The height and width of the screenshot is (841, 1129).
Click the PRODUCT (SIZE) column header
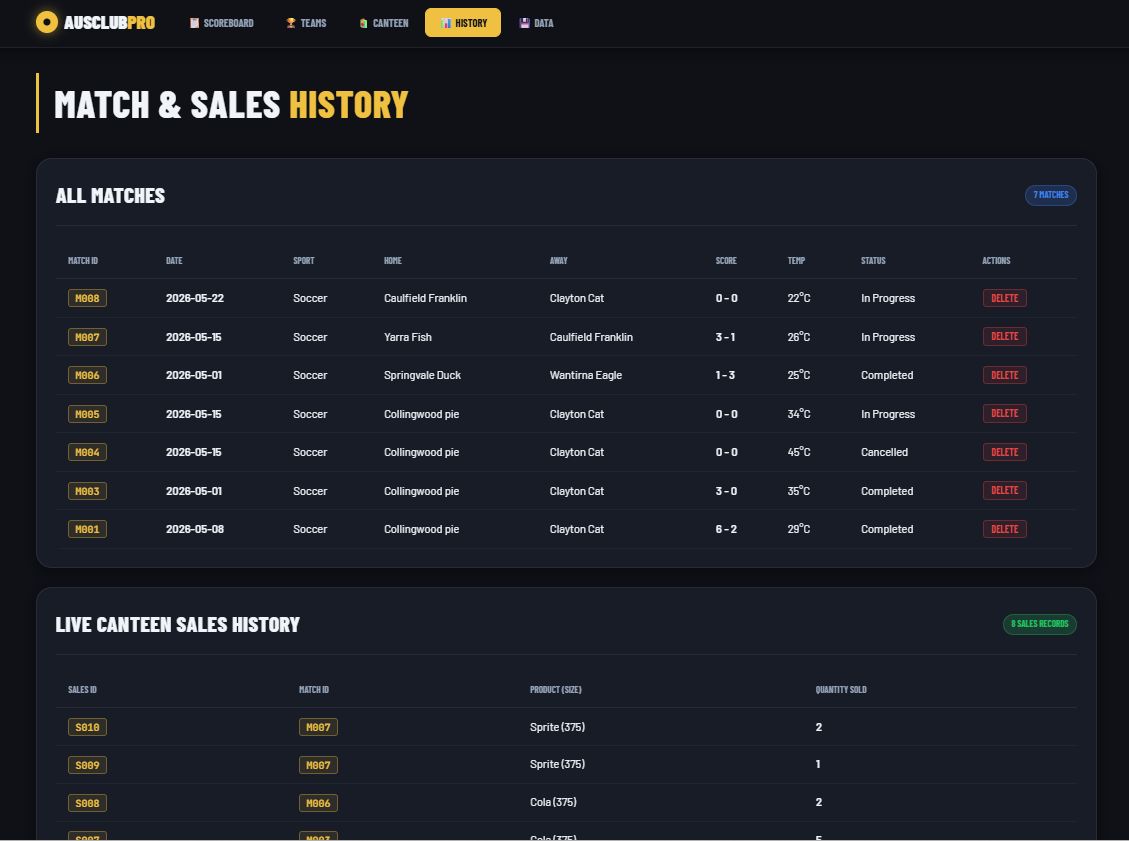[x=556, y=690]
